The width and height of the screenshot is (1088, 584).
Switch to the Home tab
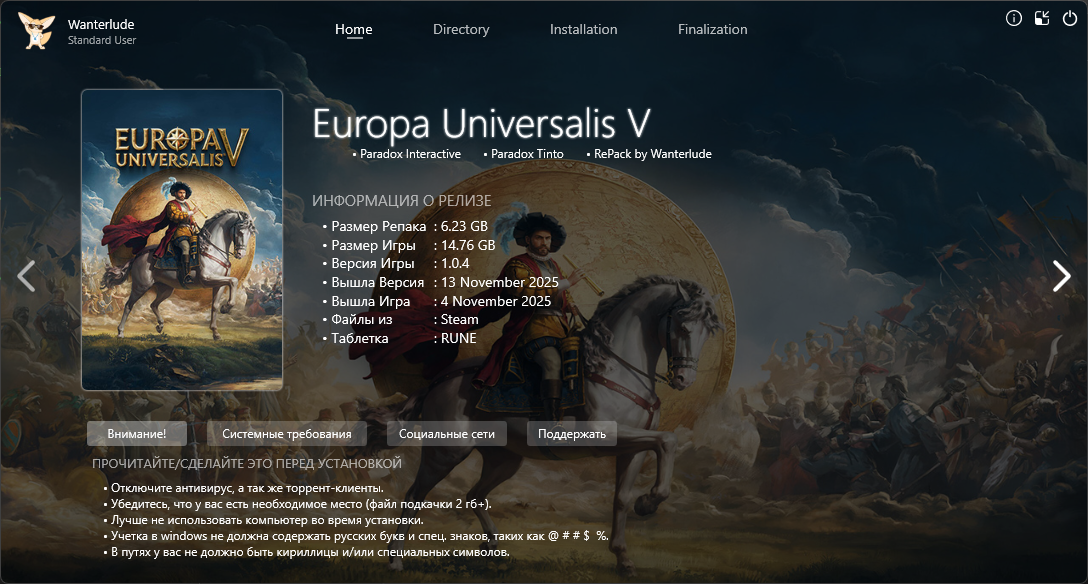pos(353,29)
